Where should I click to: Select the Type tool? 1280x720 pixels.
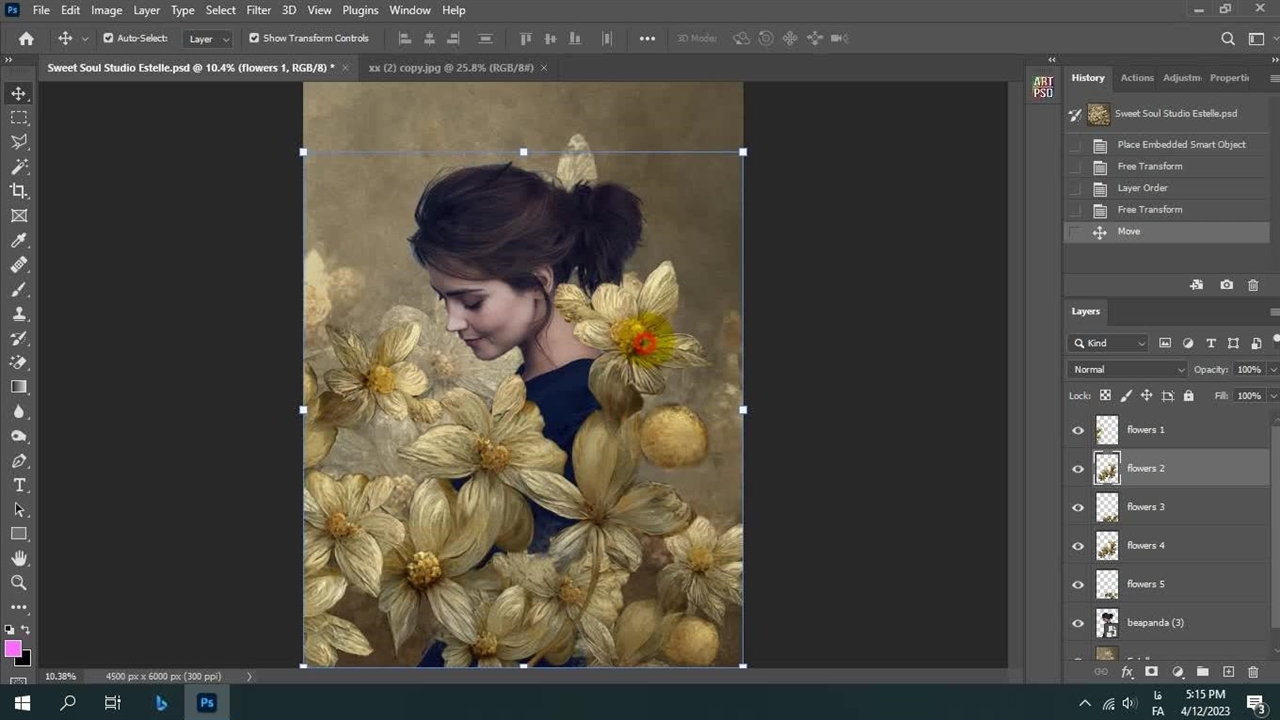[19, 485]
